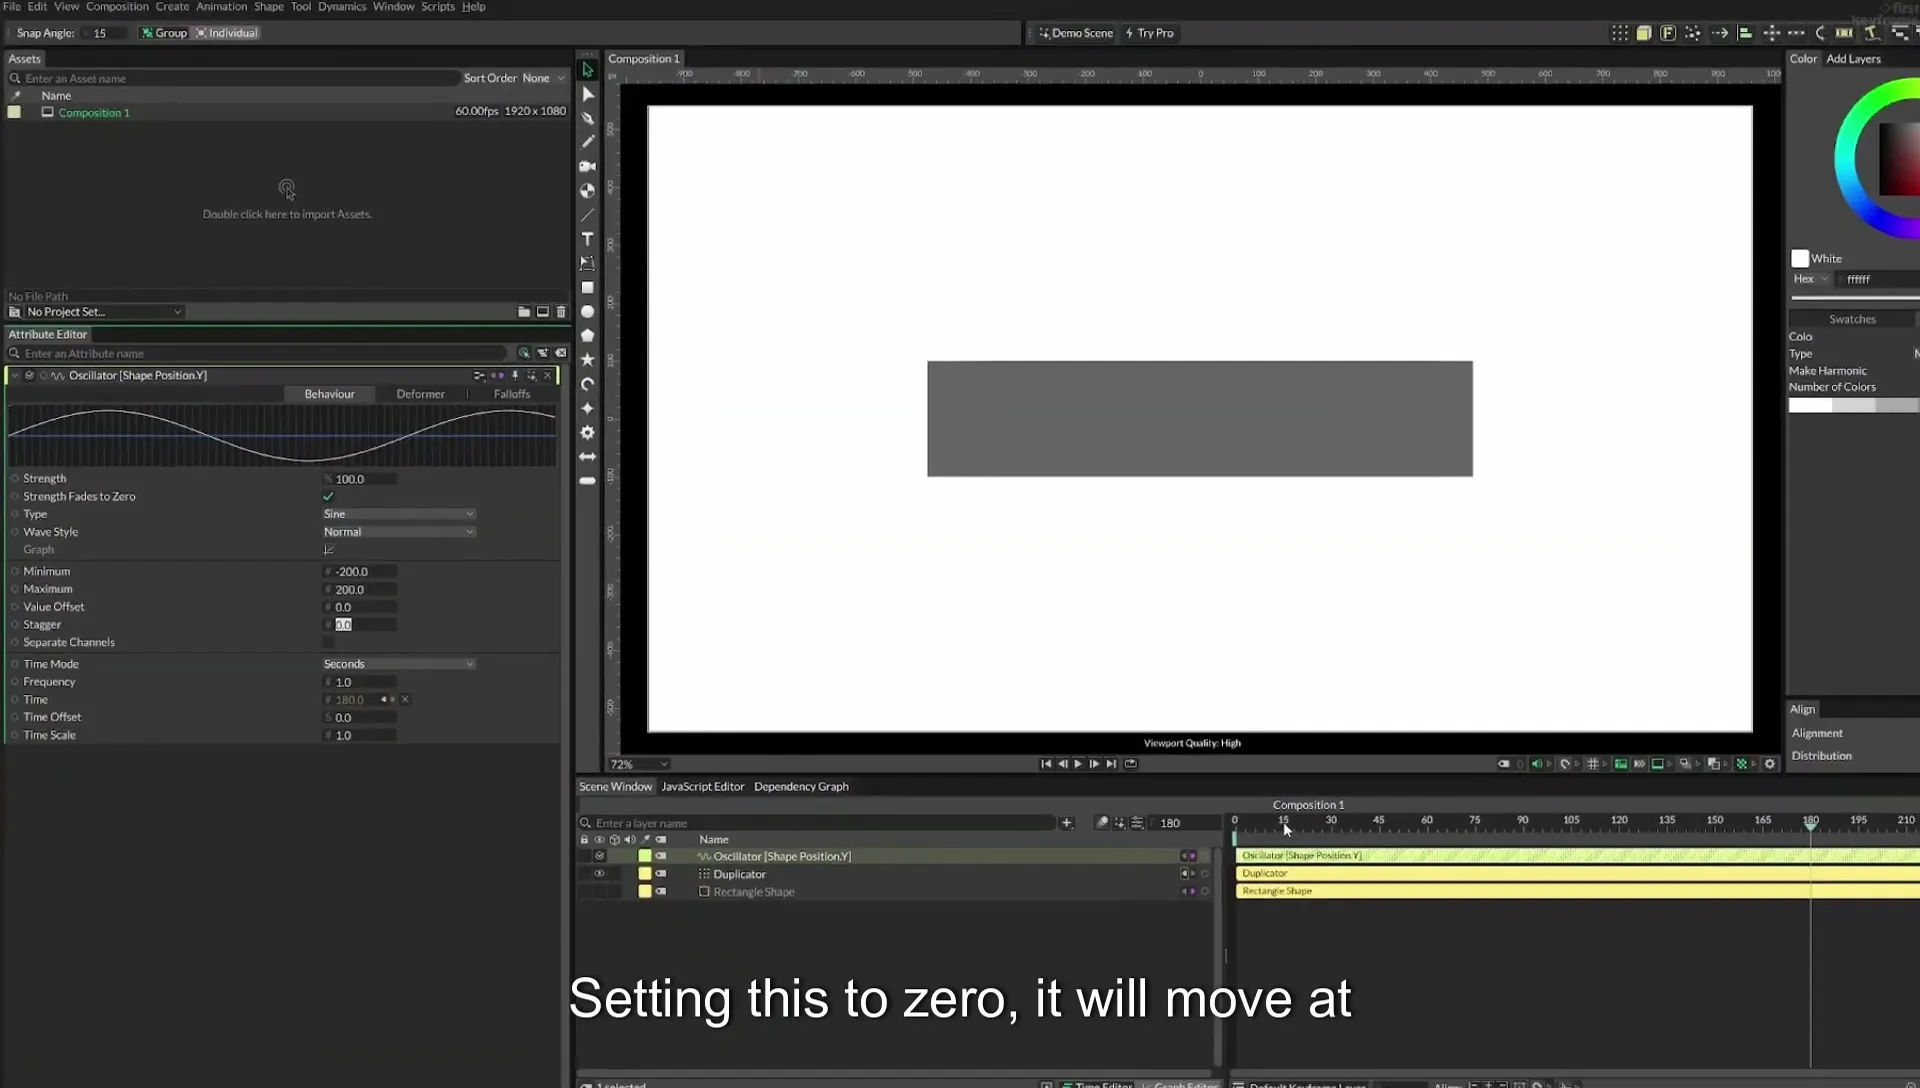Choose the Polygon shape tool

point(588,336)
